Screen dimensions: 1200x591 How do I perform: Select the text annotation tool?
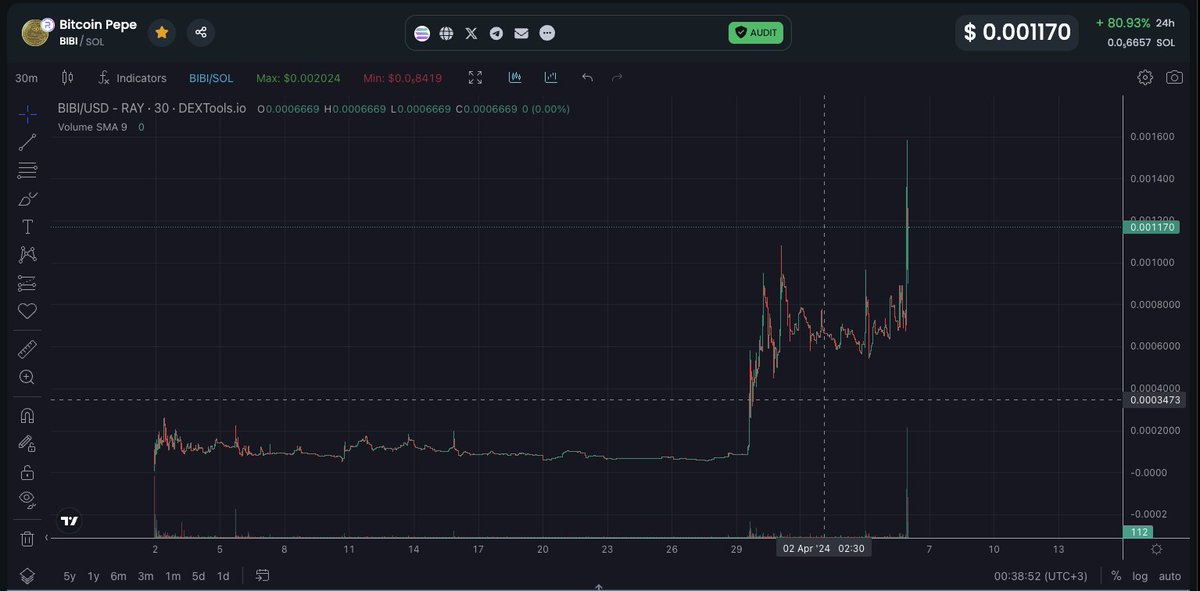coord(27,228)
